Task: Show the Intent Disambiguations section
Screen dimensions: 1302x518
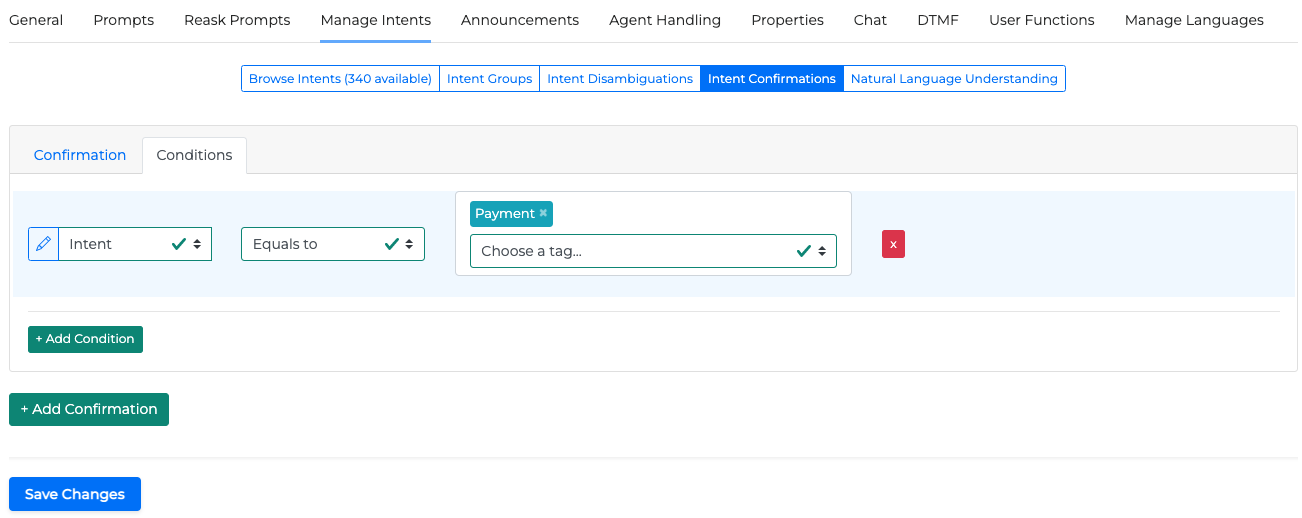Action: click(620, 79)
